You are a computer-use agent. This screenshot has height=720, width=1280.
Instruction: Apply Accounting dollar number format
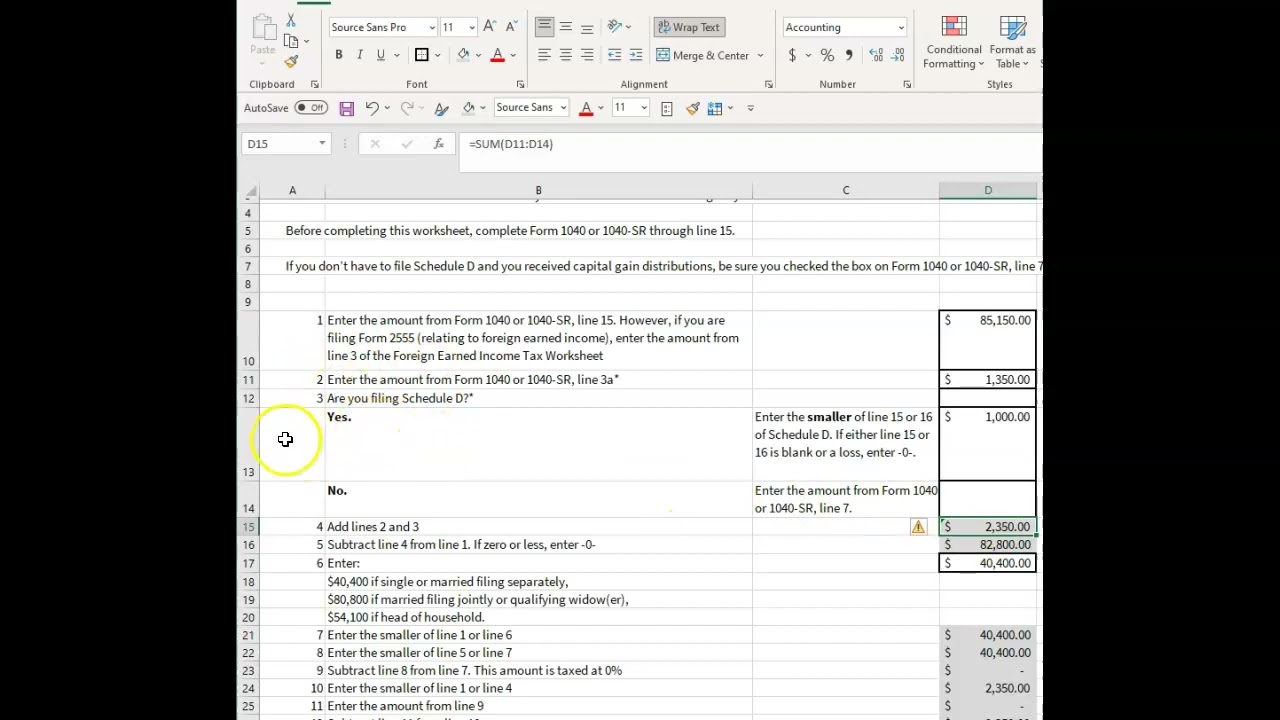[792, 55]
